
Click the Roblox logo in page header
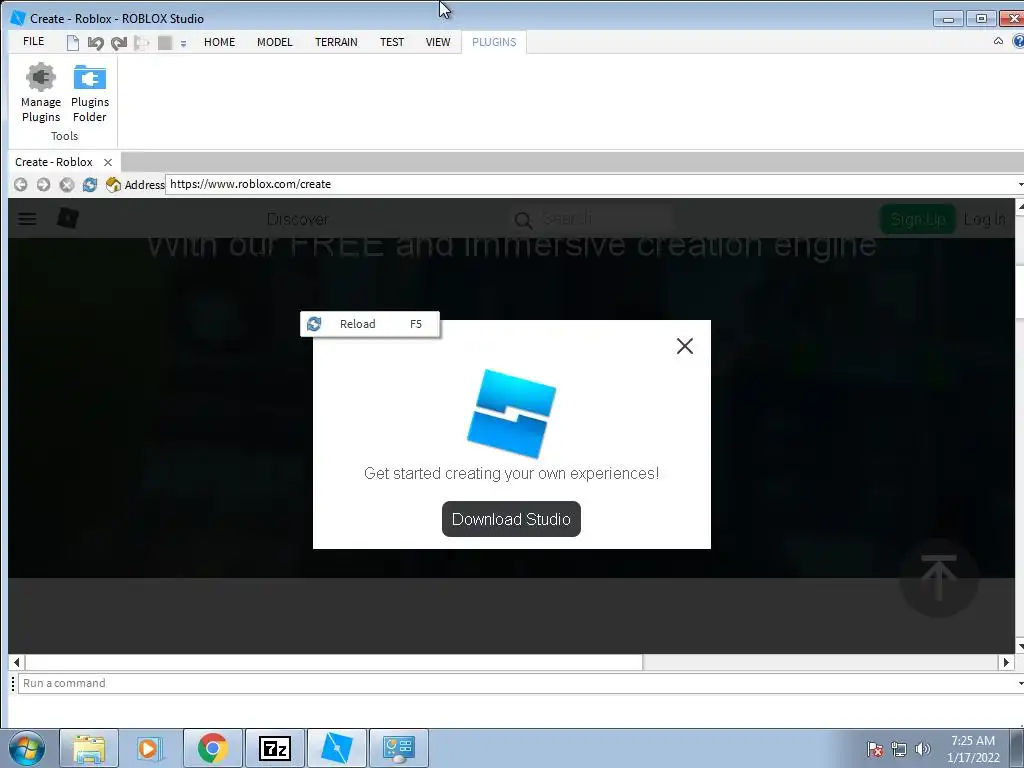coord(68,218)
